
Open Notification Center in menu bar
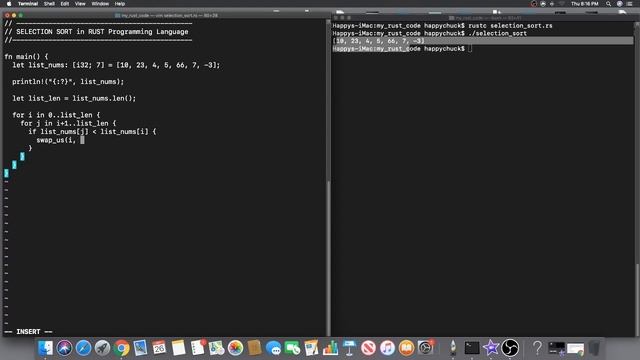click(630, 4)
